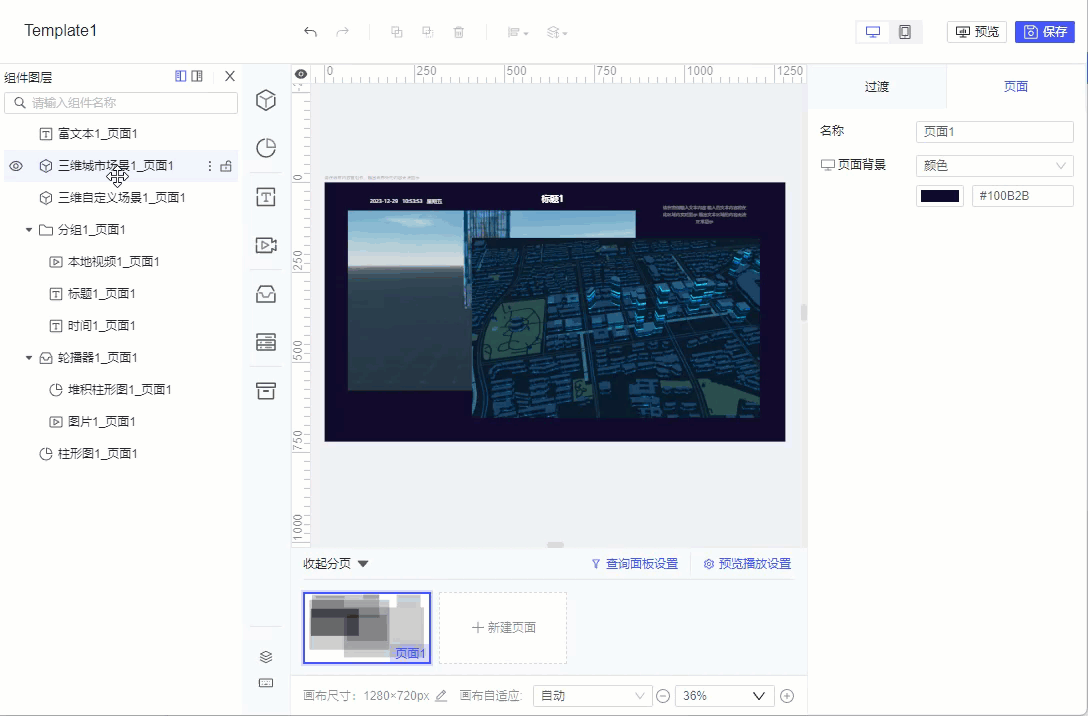
Task: Hide the 三维城市场景1_页面1 layer via eye toggle
Action: [15, 165]
